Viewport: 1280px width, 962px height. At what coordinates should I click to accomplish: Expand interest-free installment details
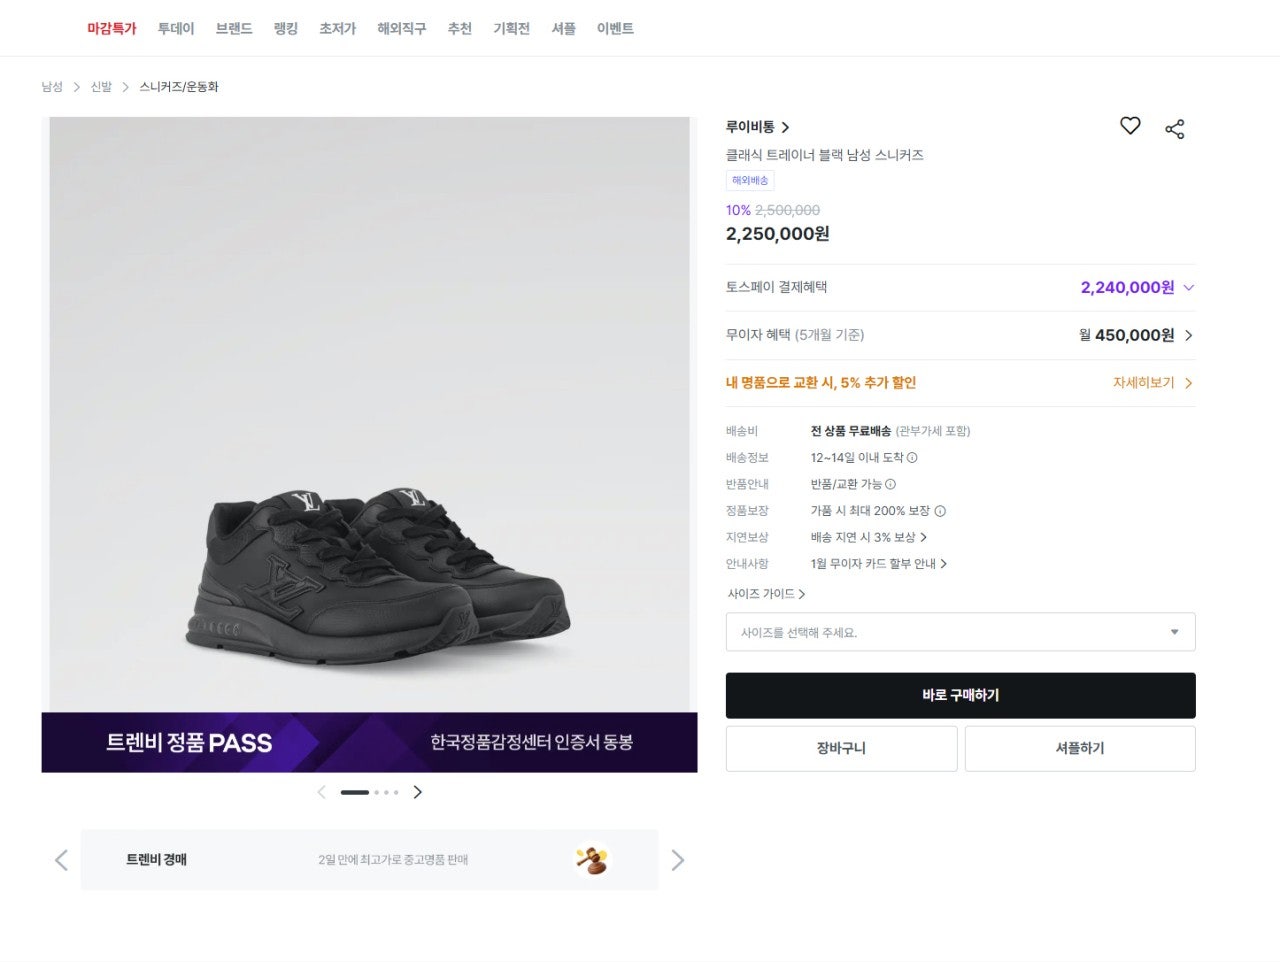(1189, 335)
